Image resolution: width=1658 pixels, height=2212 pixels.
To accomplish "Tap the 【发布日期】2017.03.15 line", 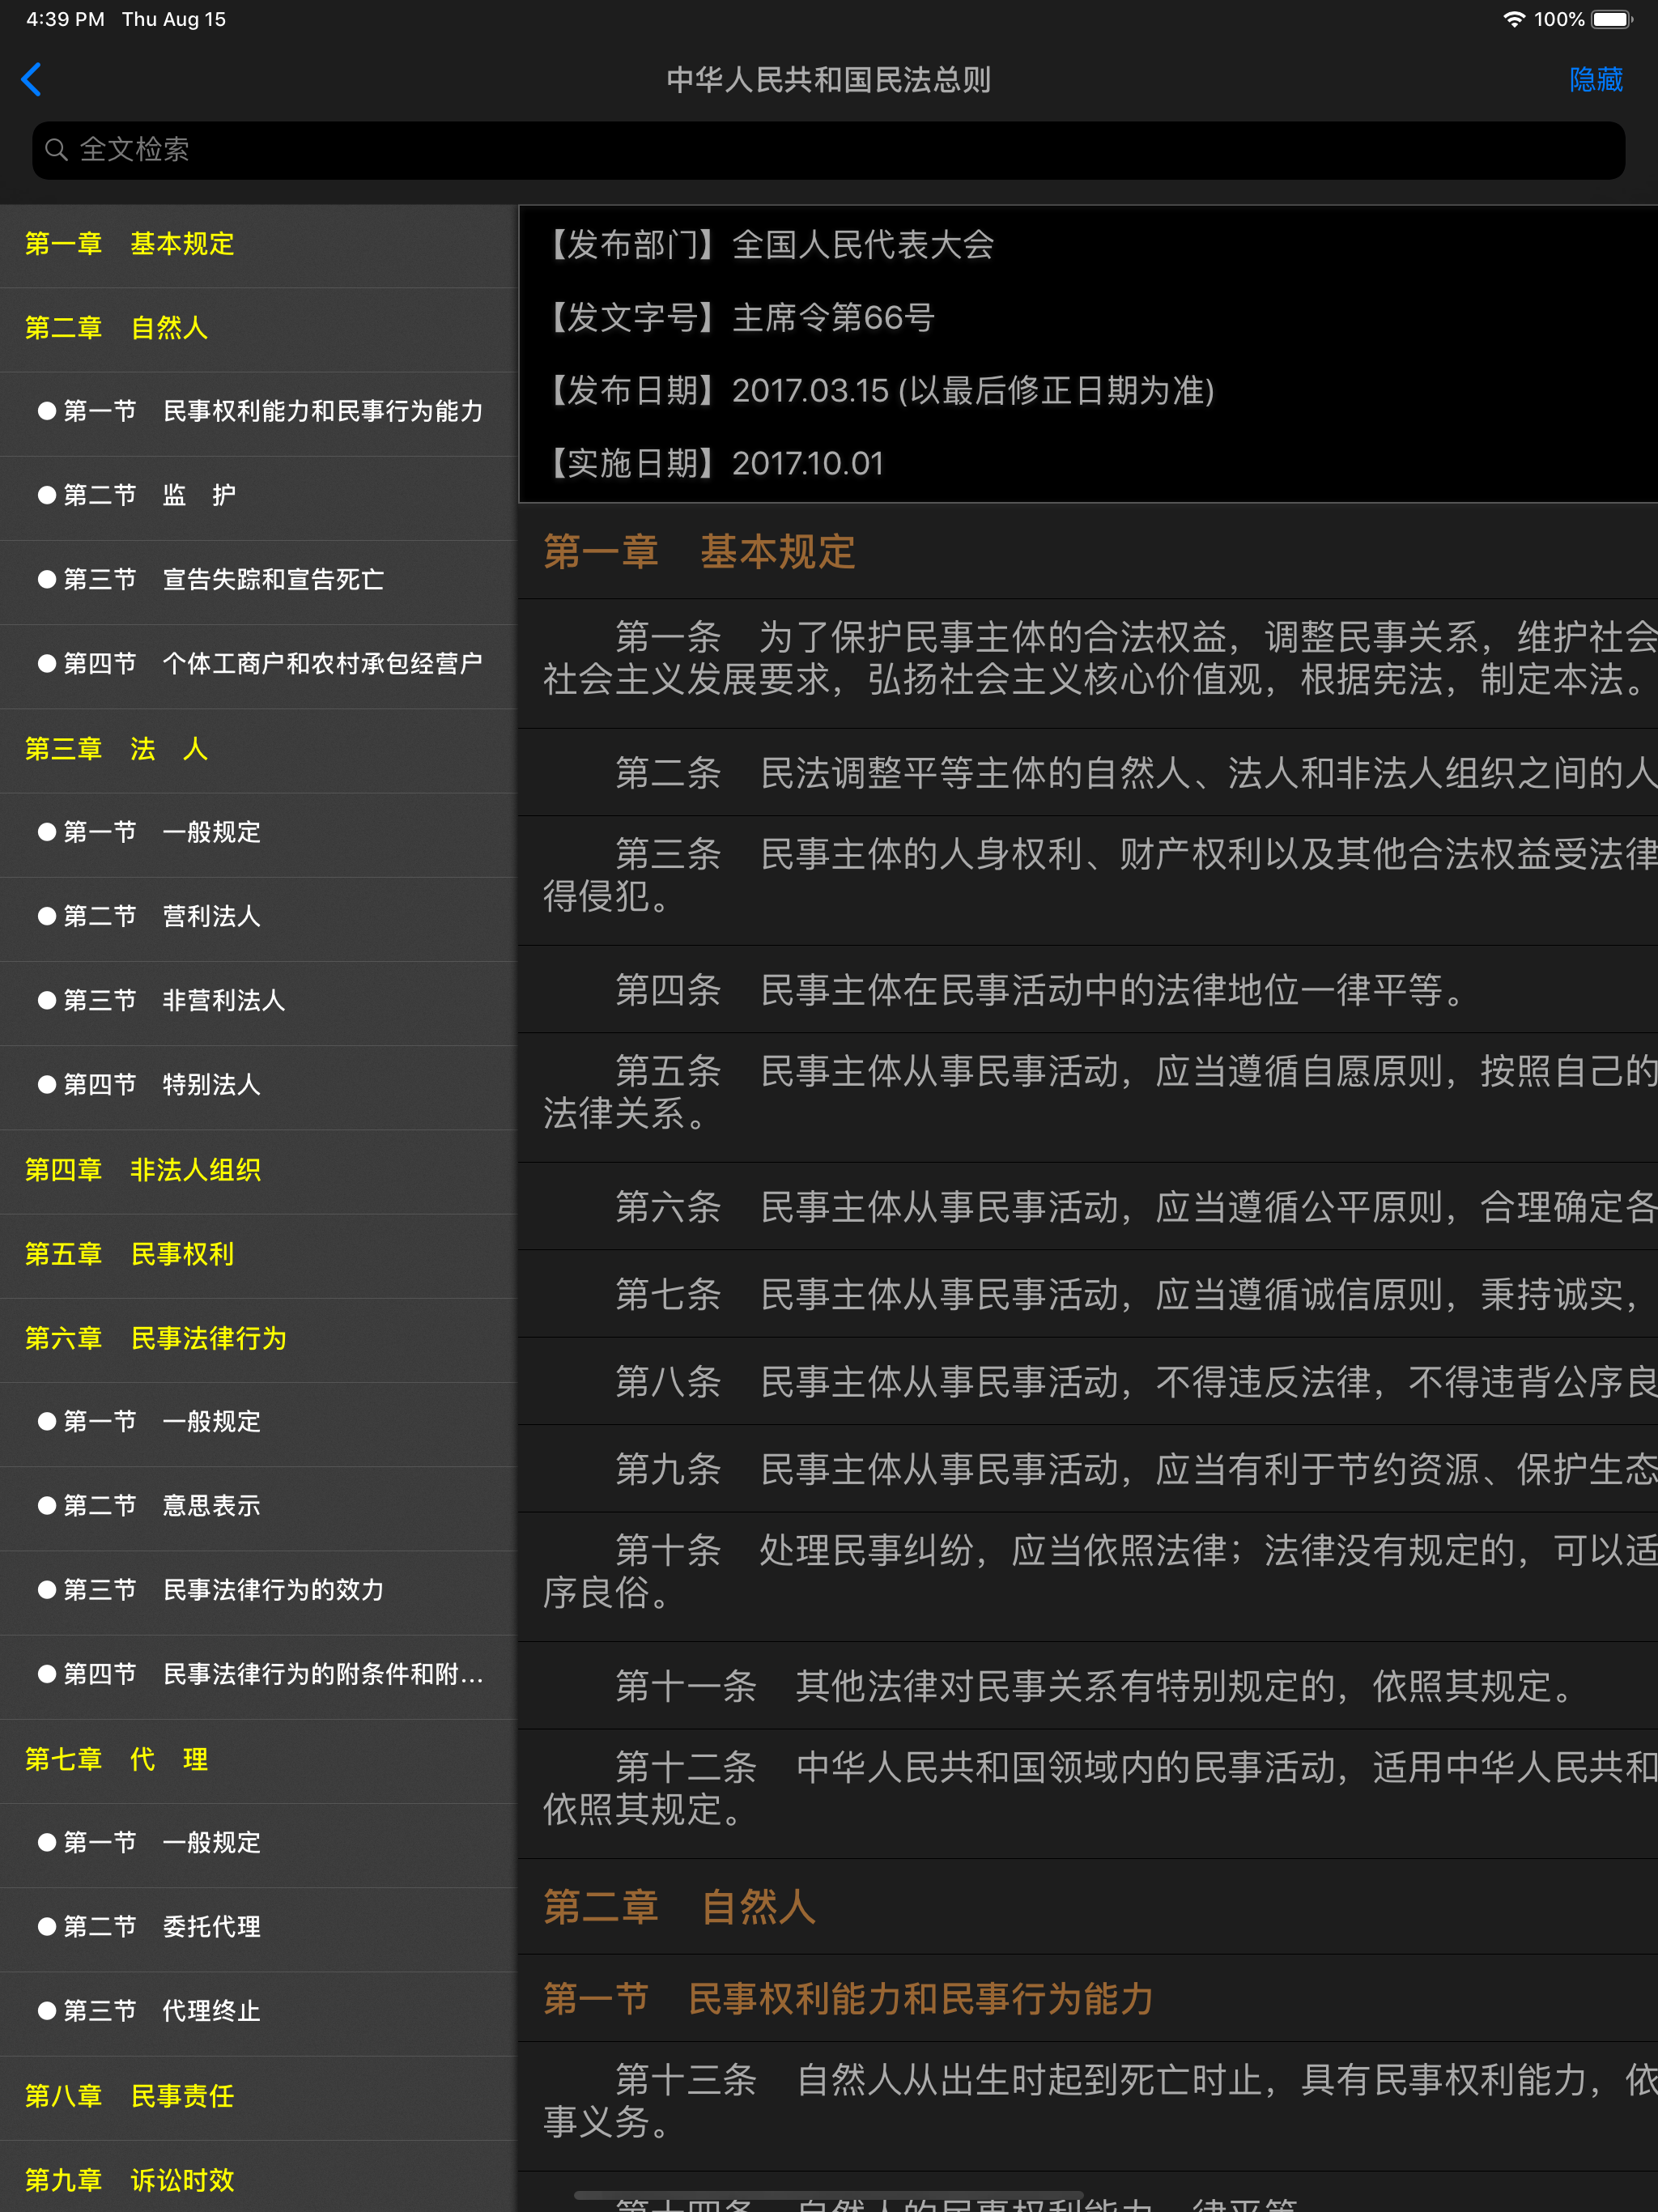I will (x=878, y=390).
